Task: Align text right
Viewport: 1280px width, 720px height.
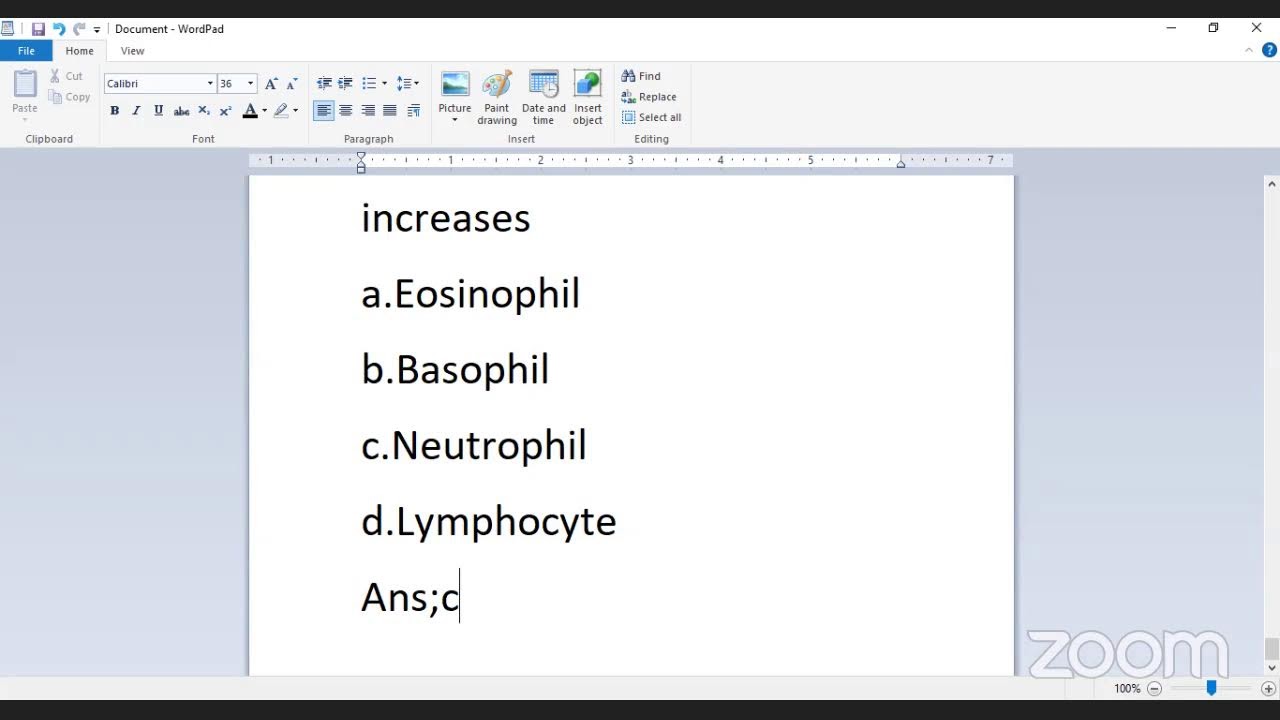Action: click(x=368, y=111)
